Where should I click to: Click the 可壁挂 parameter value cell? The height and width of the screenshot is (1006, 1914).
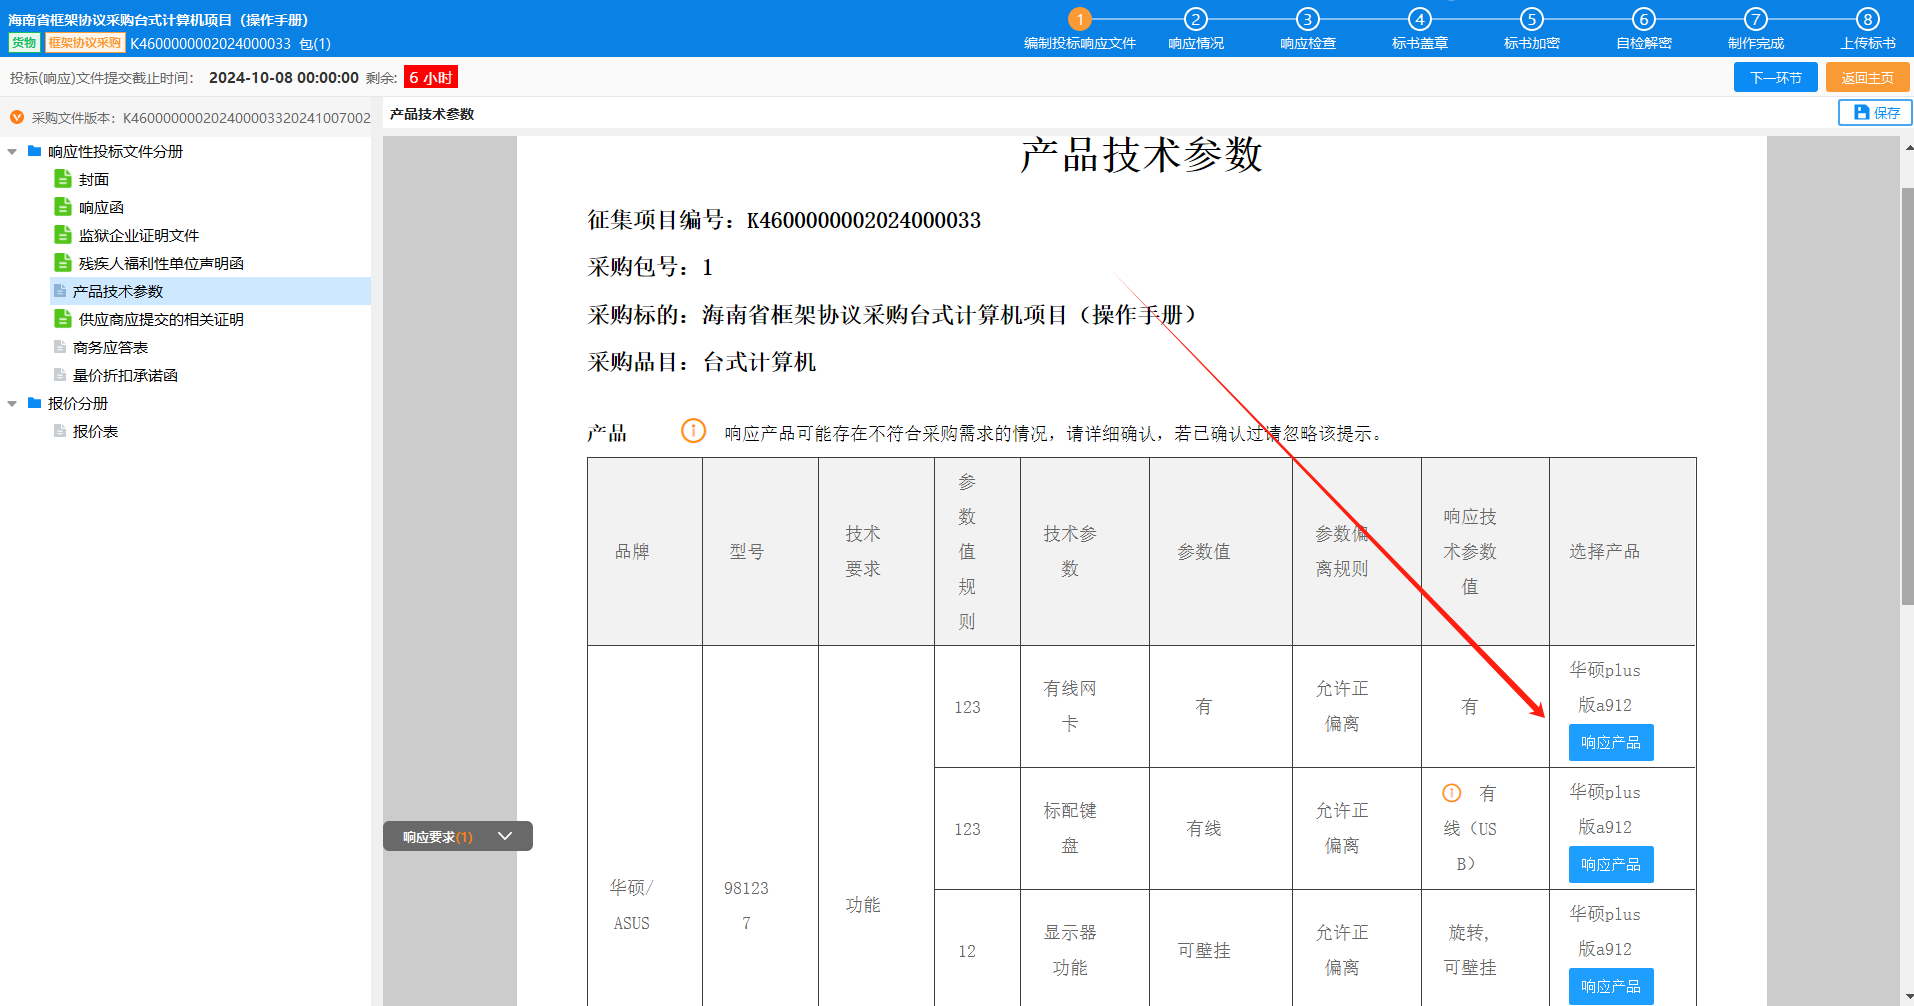tap(1220, 950)
